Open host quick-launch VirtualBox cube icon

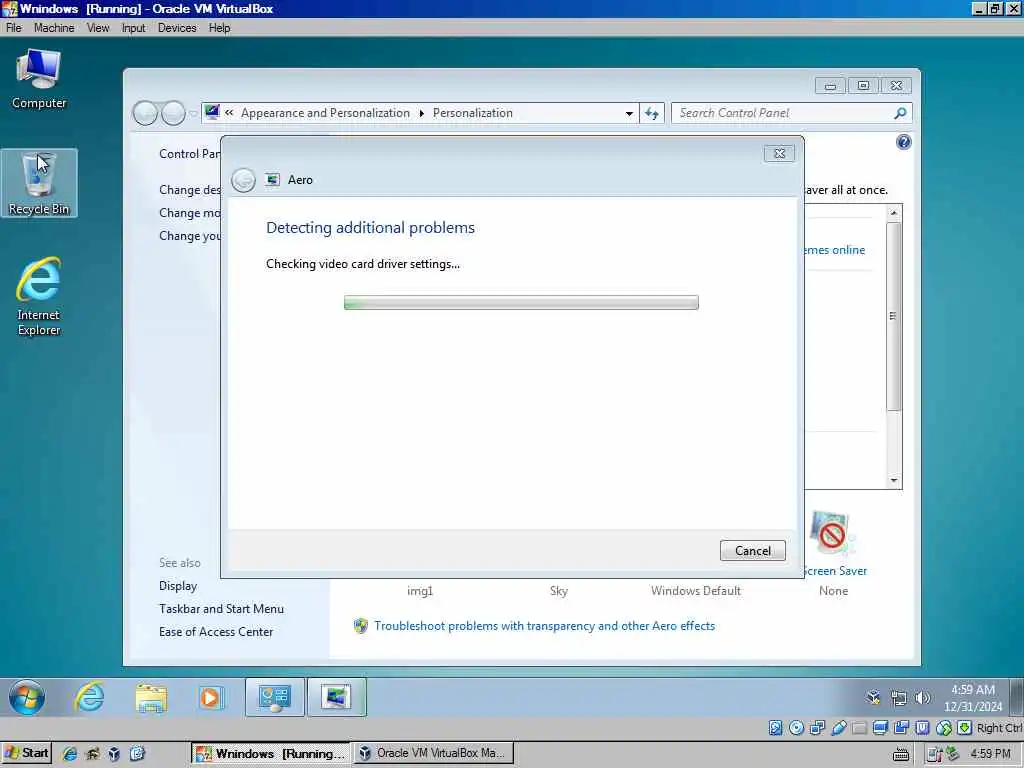114,754
